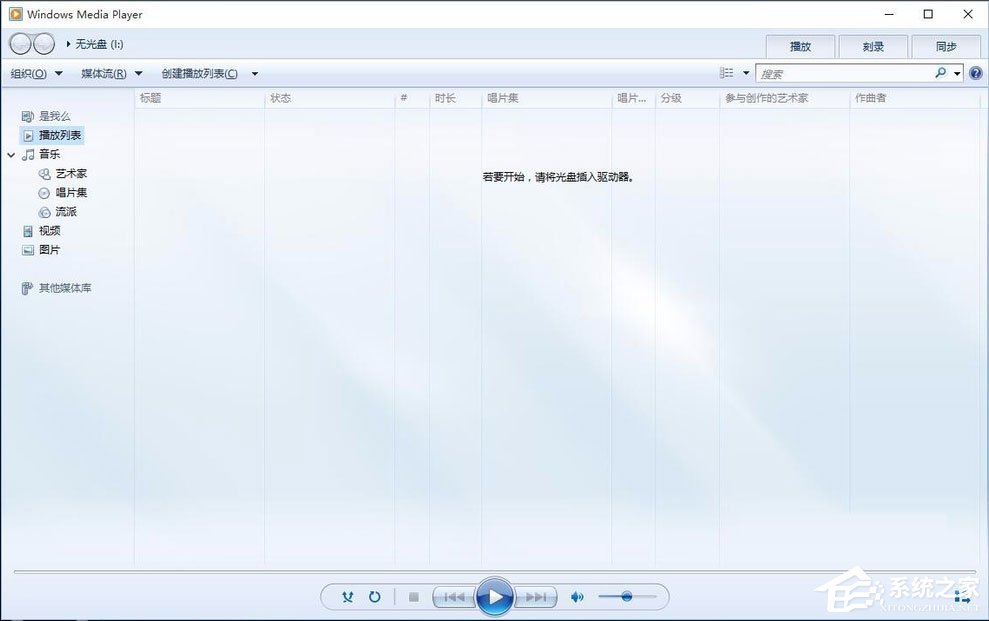Stop playback with the stop button
The image size is (989, 621).
tap(413, 596)
